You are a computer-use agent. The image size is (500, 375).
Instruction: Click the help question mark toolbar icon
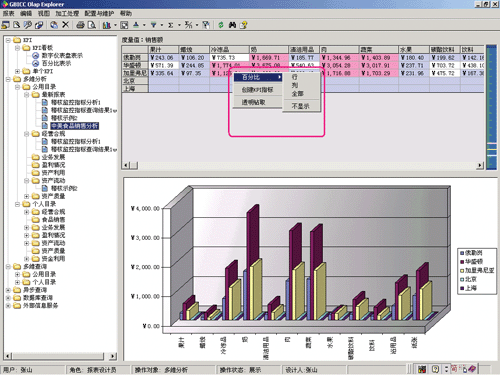pos(244,25)
